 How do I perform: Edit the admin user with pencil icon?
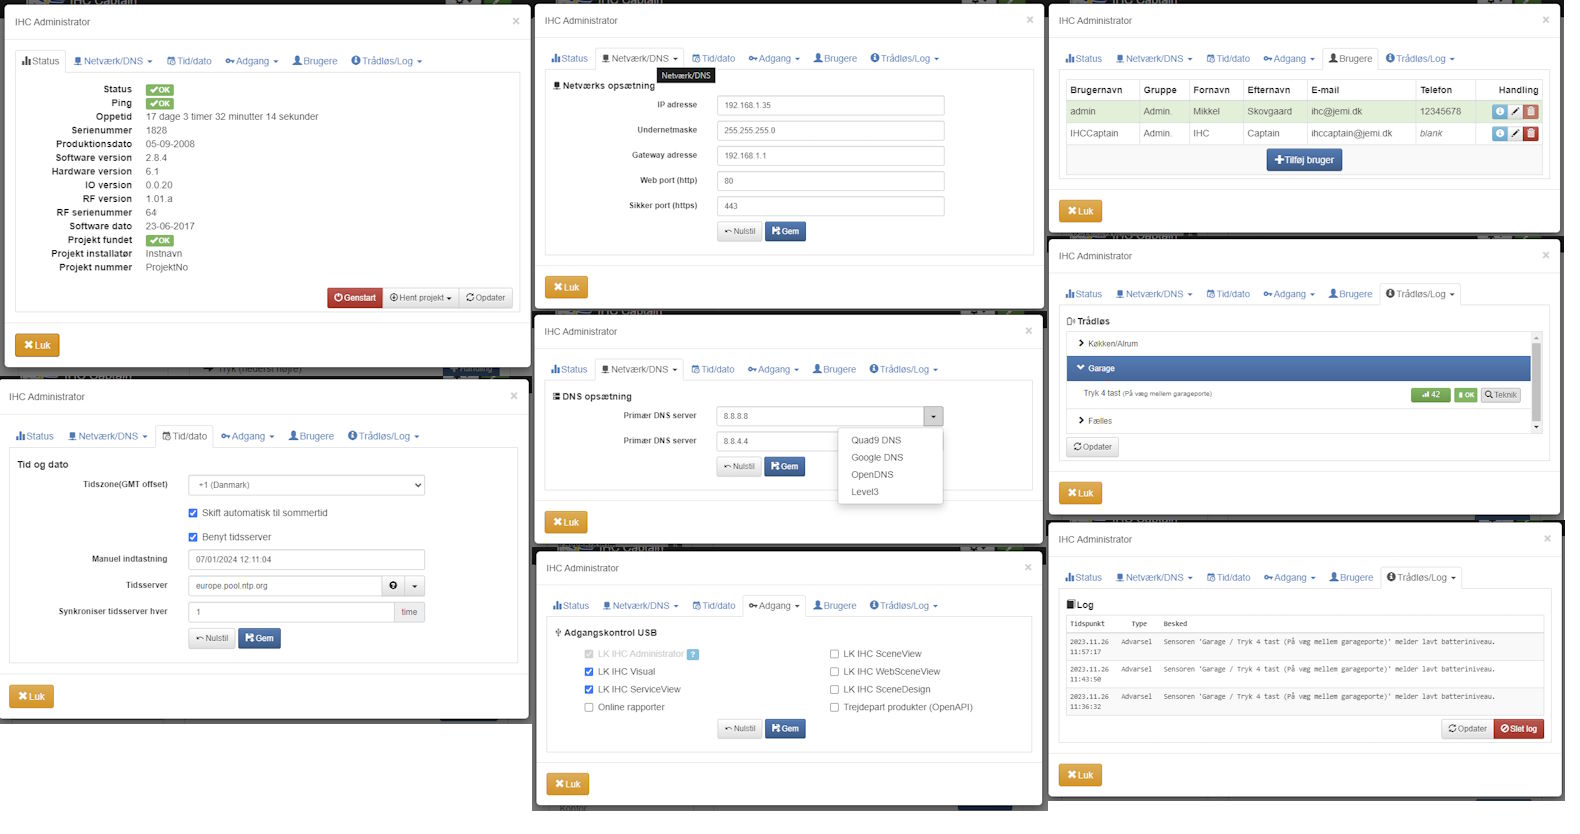pyautogui.click(x=1515, y=112)
